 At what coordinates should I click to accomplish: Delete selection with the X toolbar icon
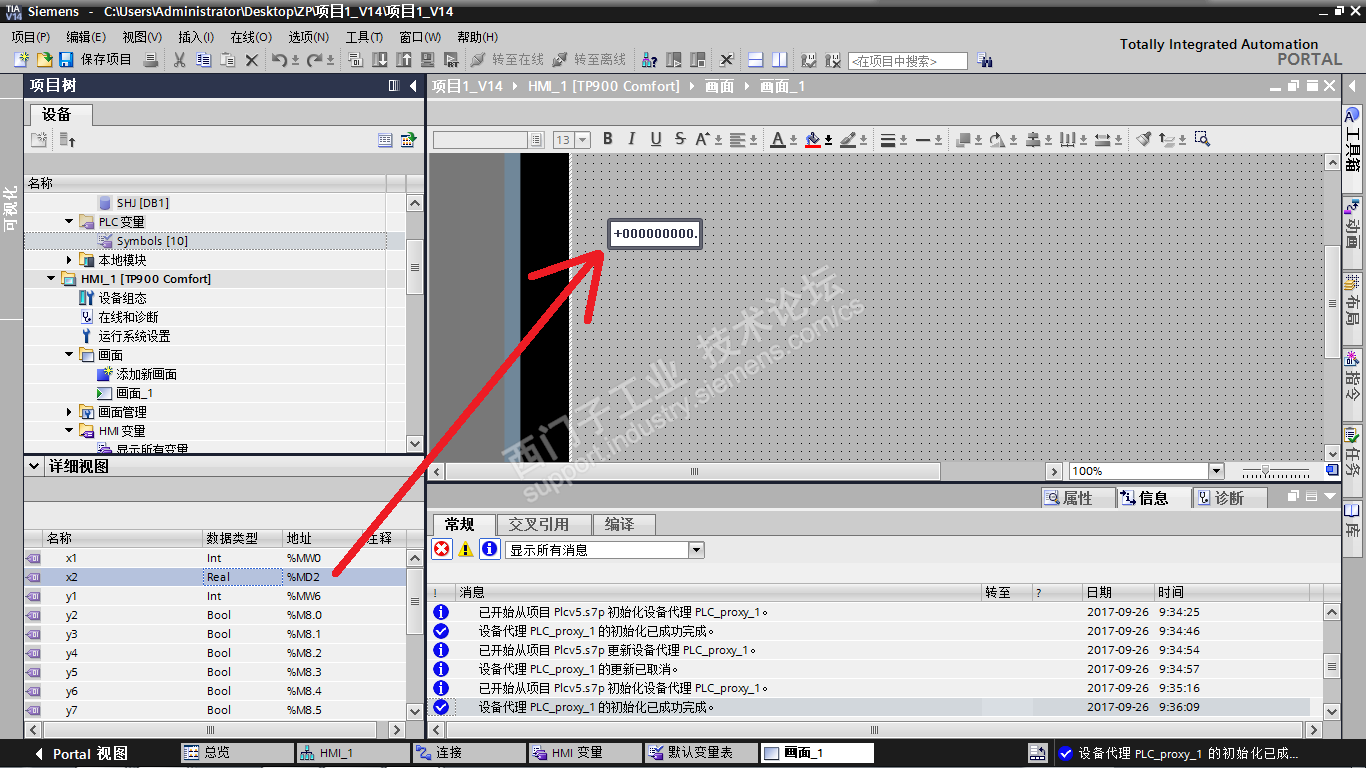pos(252,60)
